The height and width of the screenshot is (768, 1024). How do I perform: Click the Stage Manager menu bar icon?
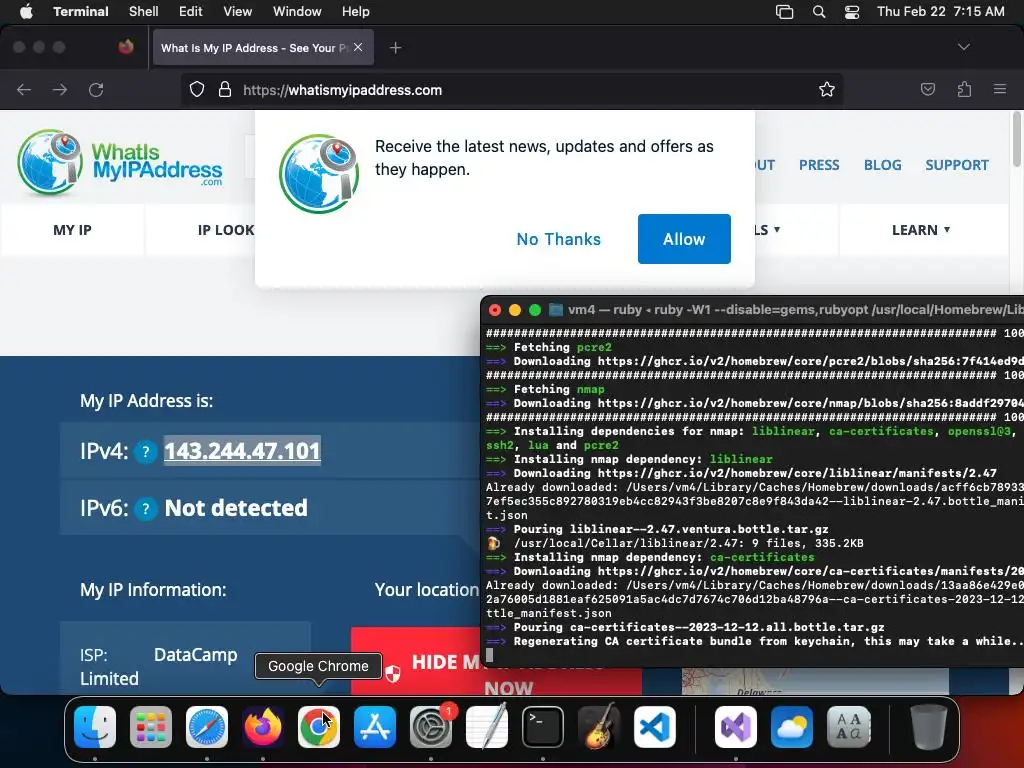784,12
